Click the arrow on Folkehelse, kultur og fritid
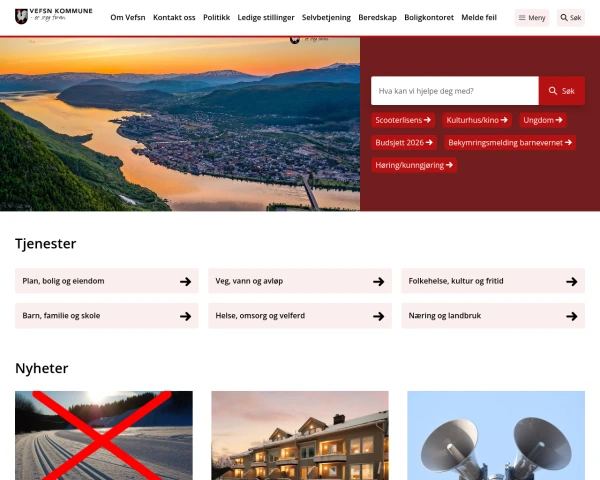 pos(572,281)
